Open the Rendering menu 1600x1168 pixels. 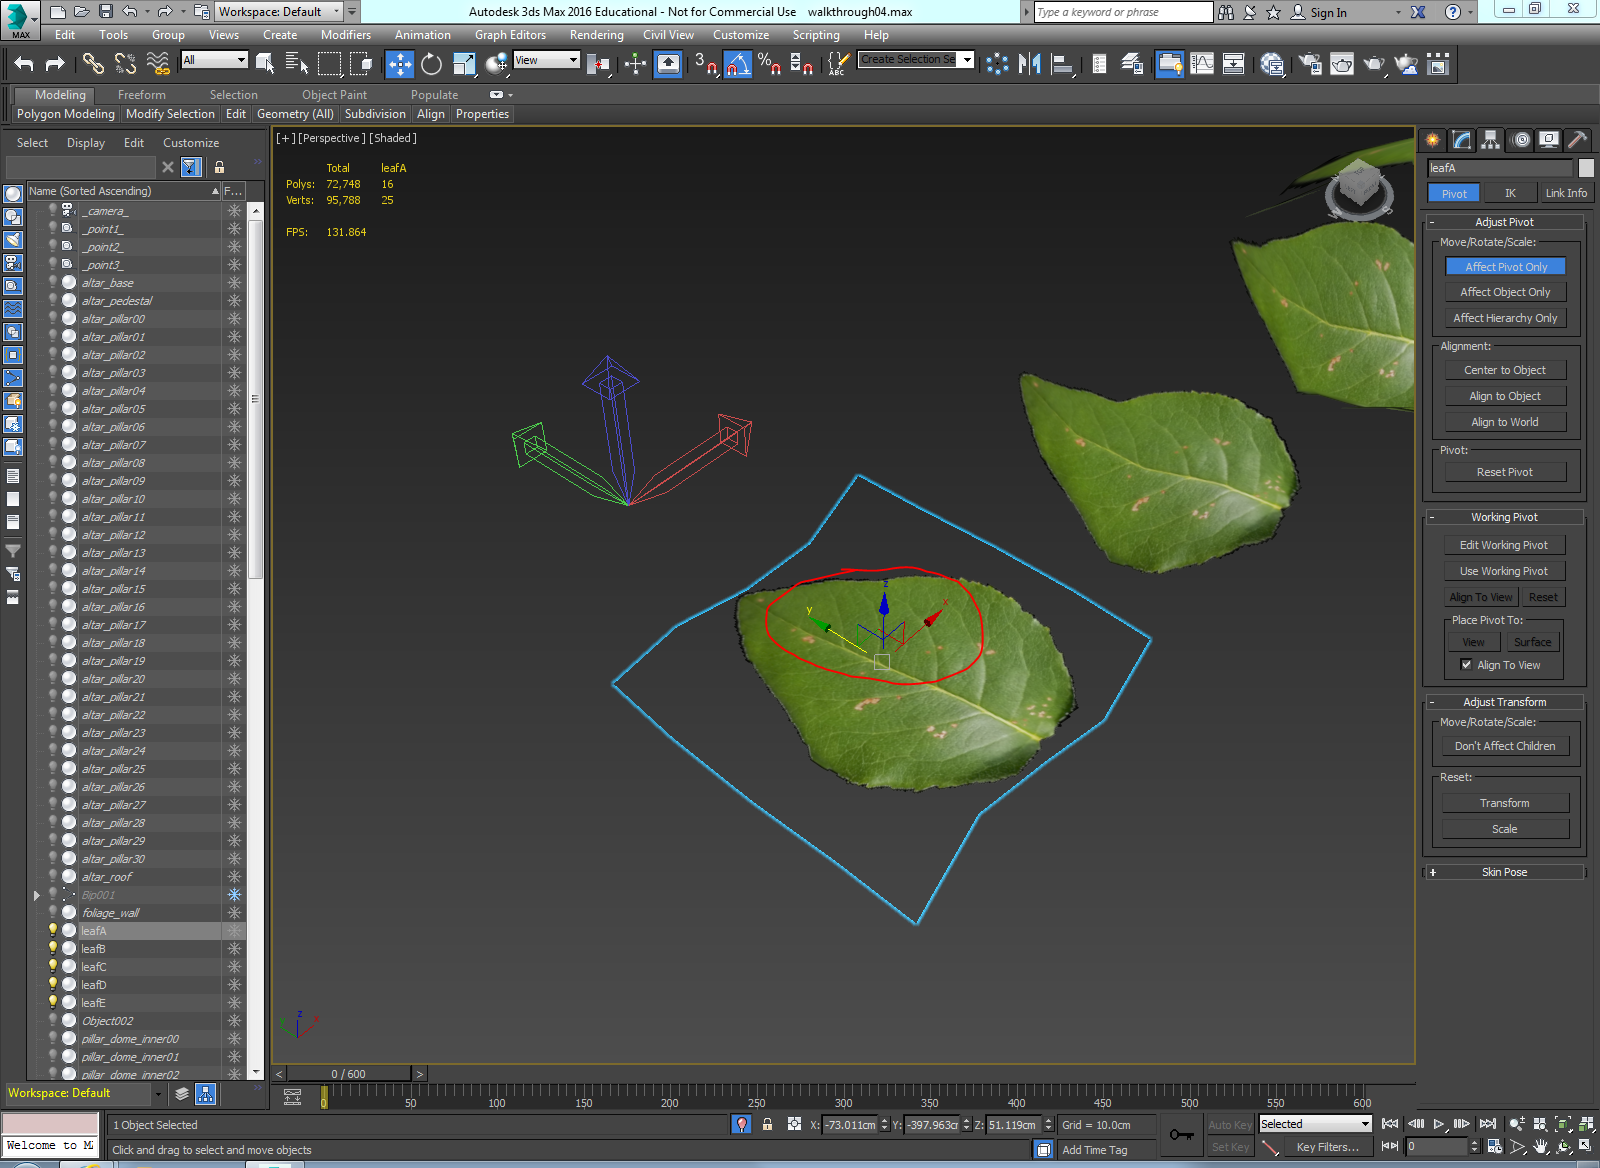(596, 34)
